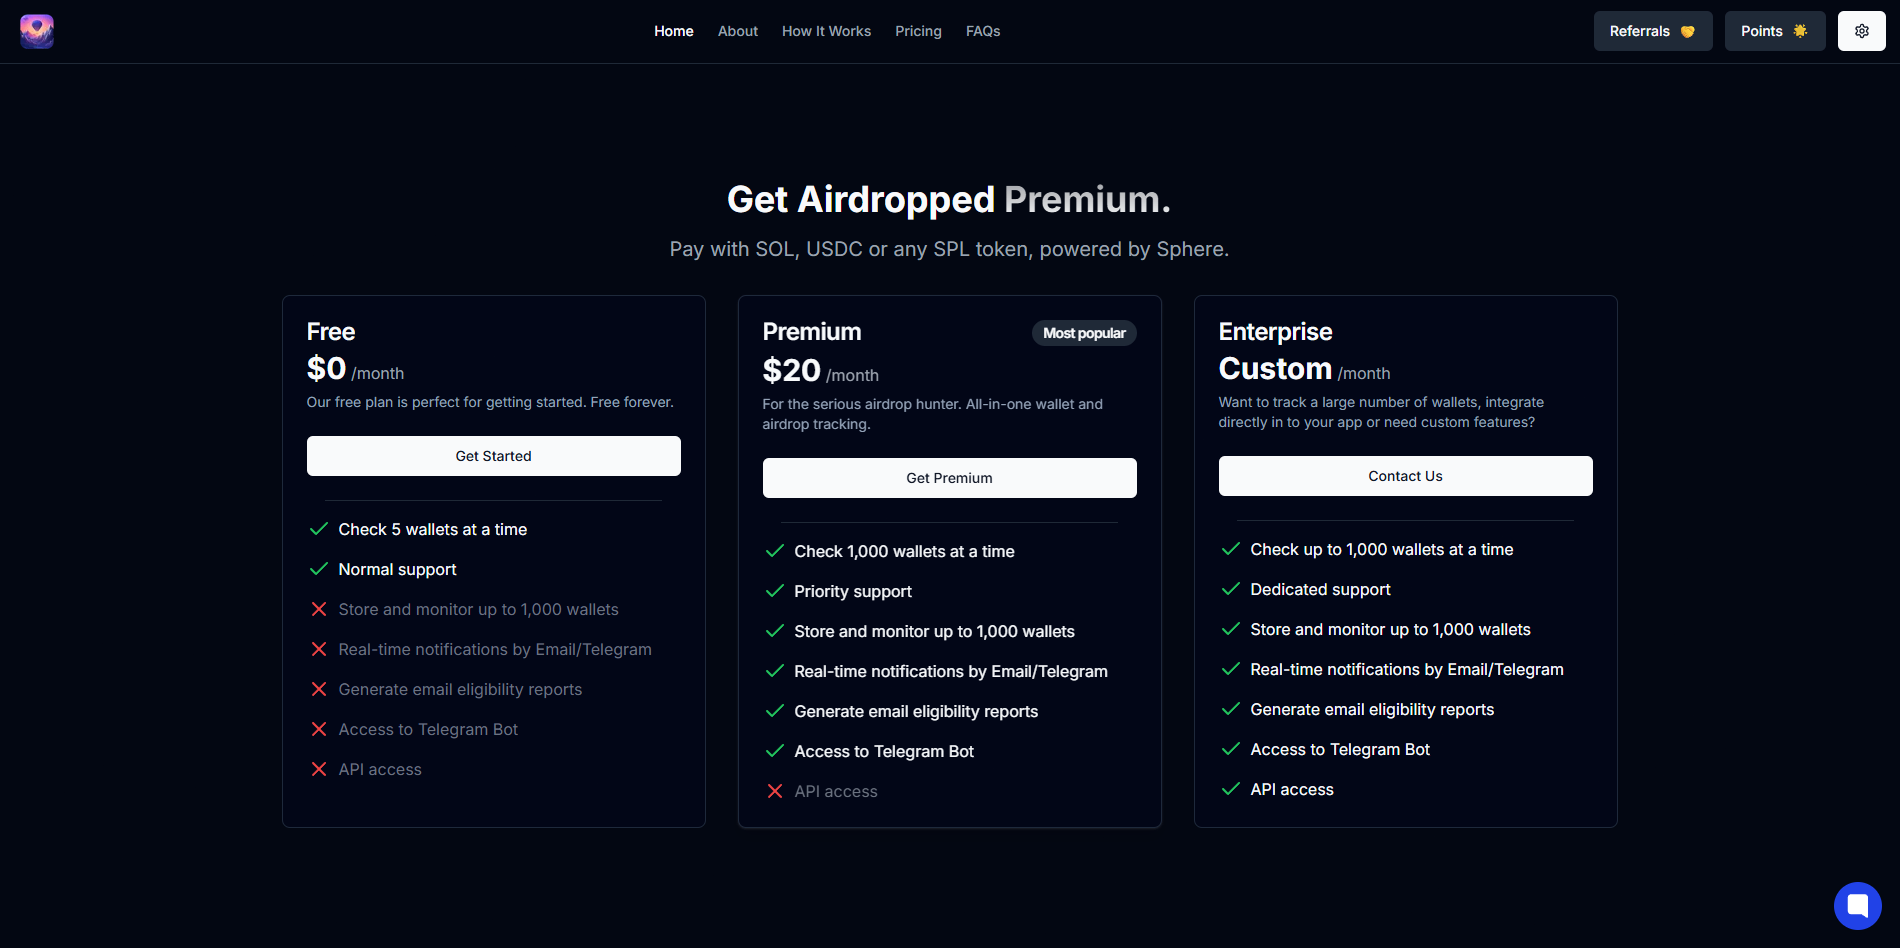The width and height of the screenshot is (1900, 948).
Task: Open How It Works
Action: (826, 31)
